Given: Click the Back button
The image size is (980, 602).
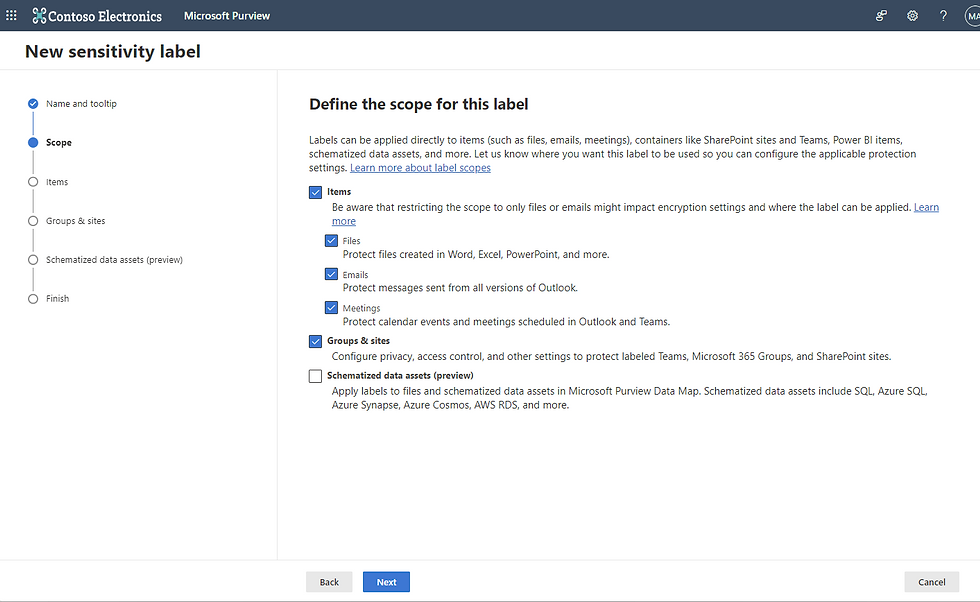Looking at the screenshot, I should point(329,582).
